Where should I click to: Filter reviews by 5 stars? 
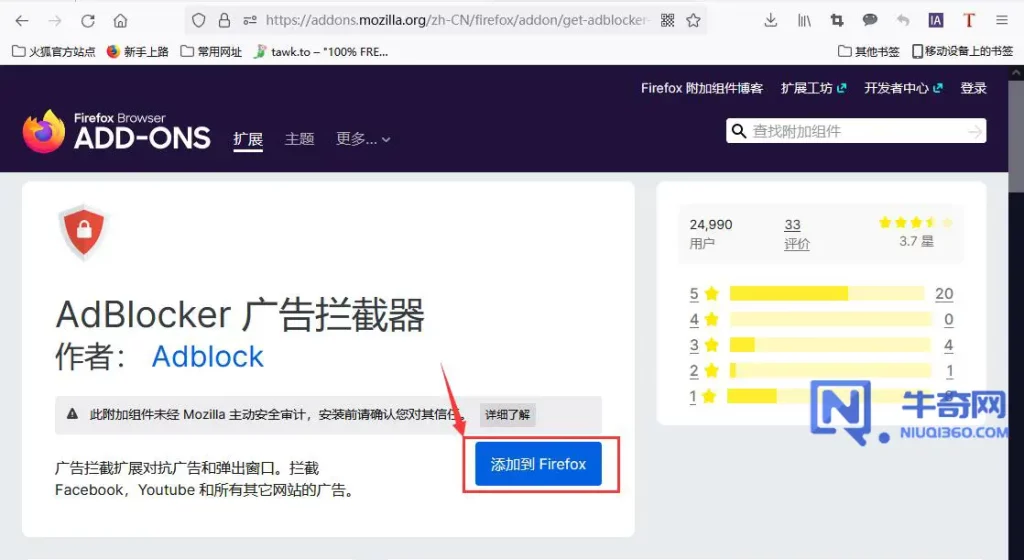tap(704, 294)
